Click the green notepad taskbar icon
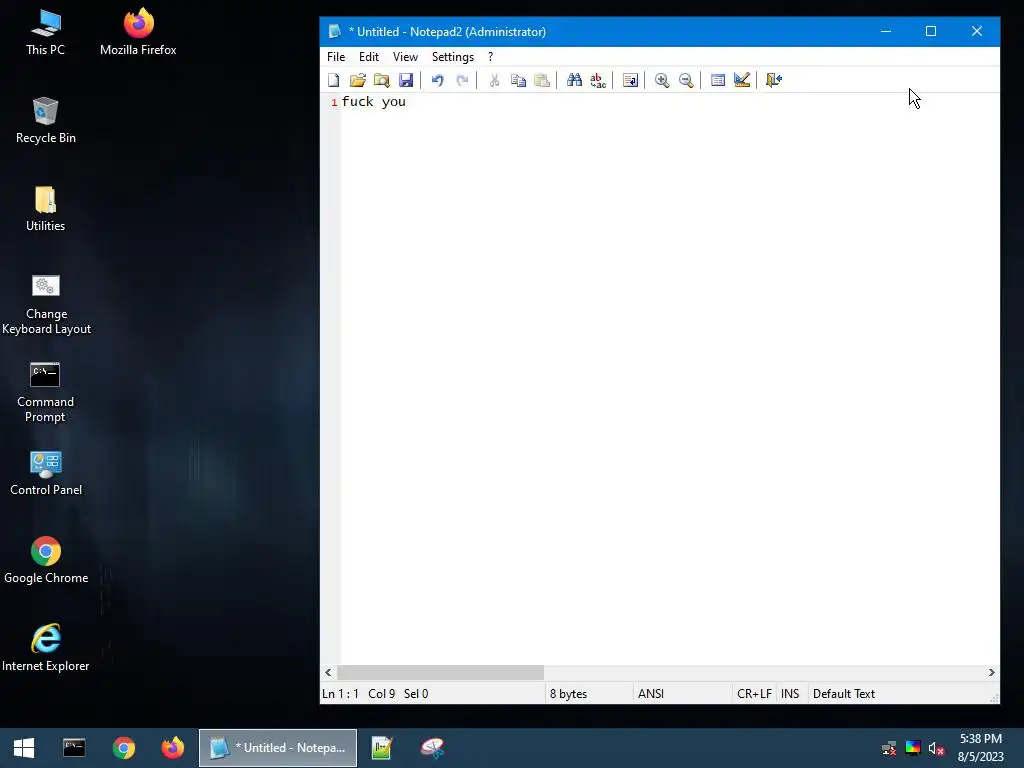The height and width of the screenshot is (768, 1024). click(381, 748)
